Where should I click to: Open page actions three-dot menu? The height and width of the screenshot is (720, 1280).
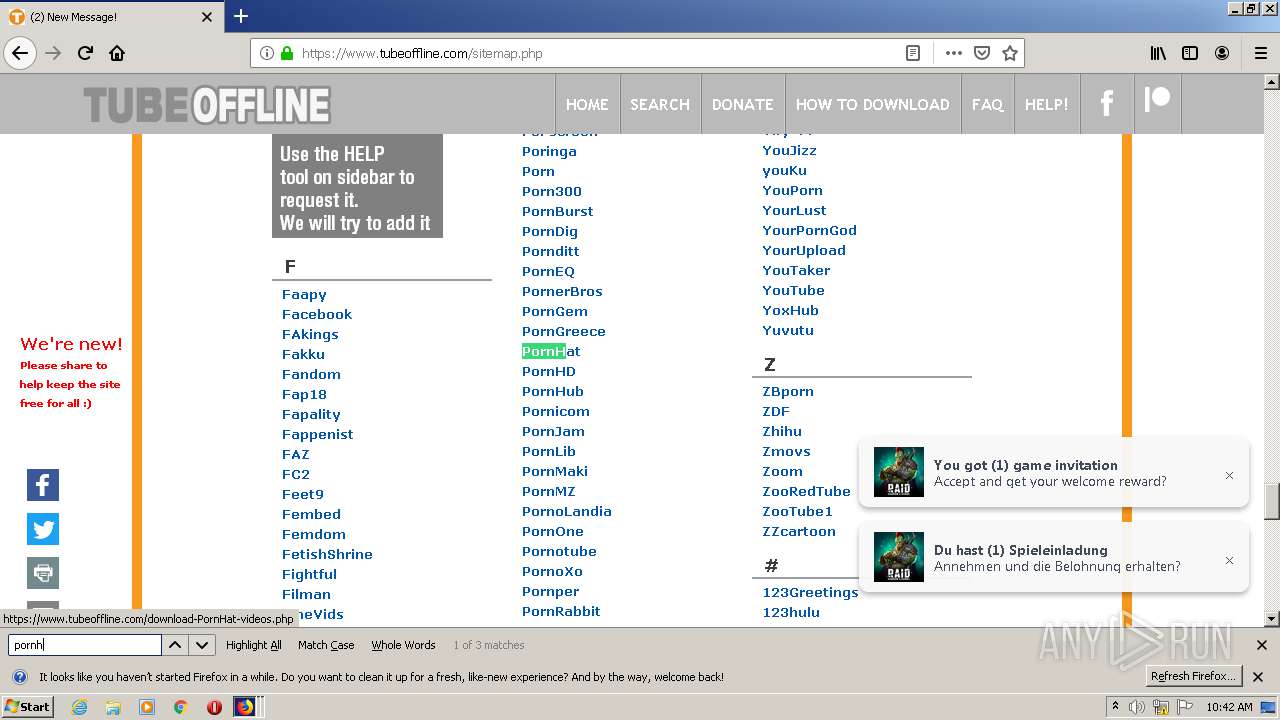click(953, 53)
